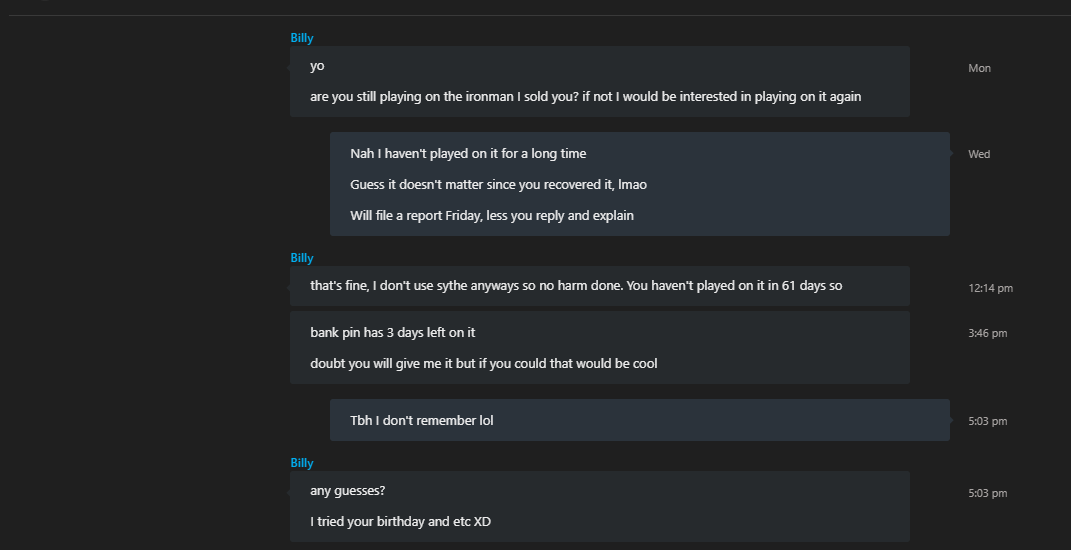Select the 'Tbh I don't remember lol' reply
This screenshot has width=1071, height=550.
[421, 421]
